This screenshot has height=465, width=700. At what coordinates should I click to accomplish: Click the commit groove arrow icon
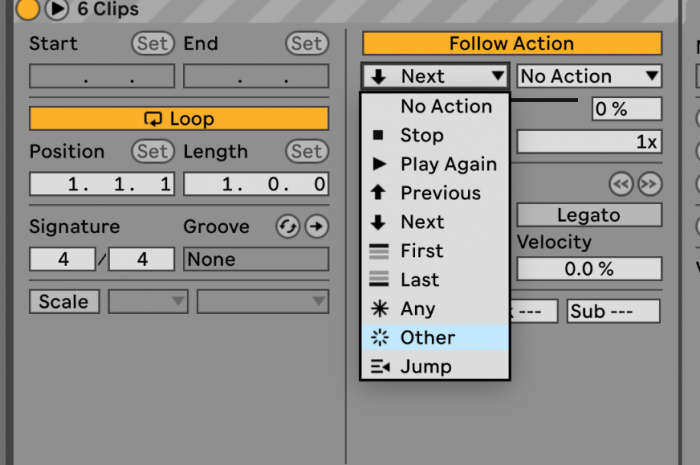click(317, 226)
